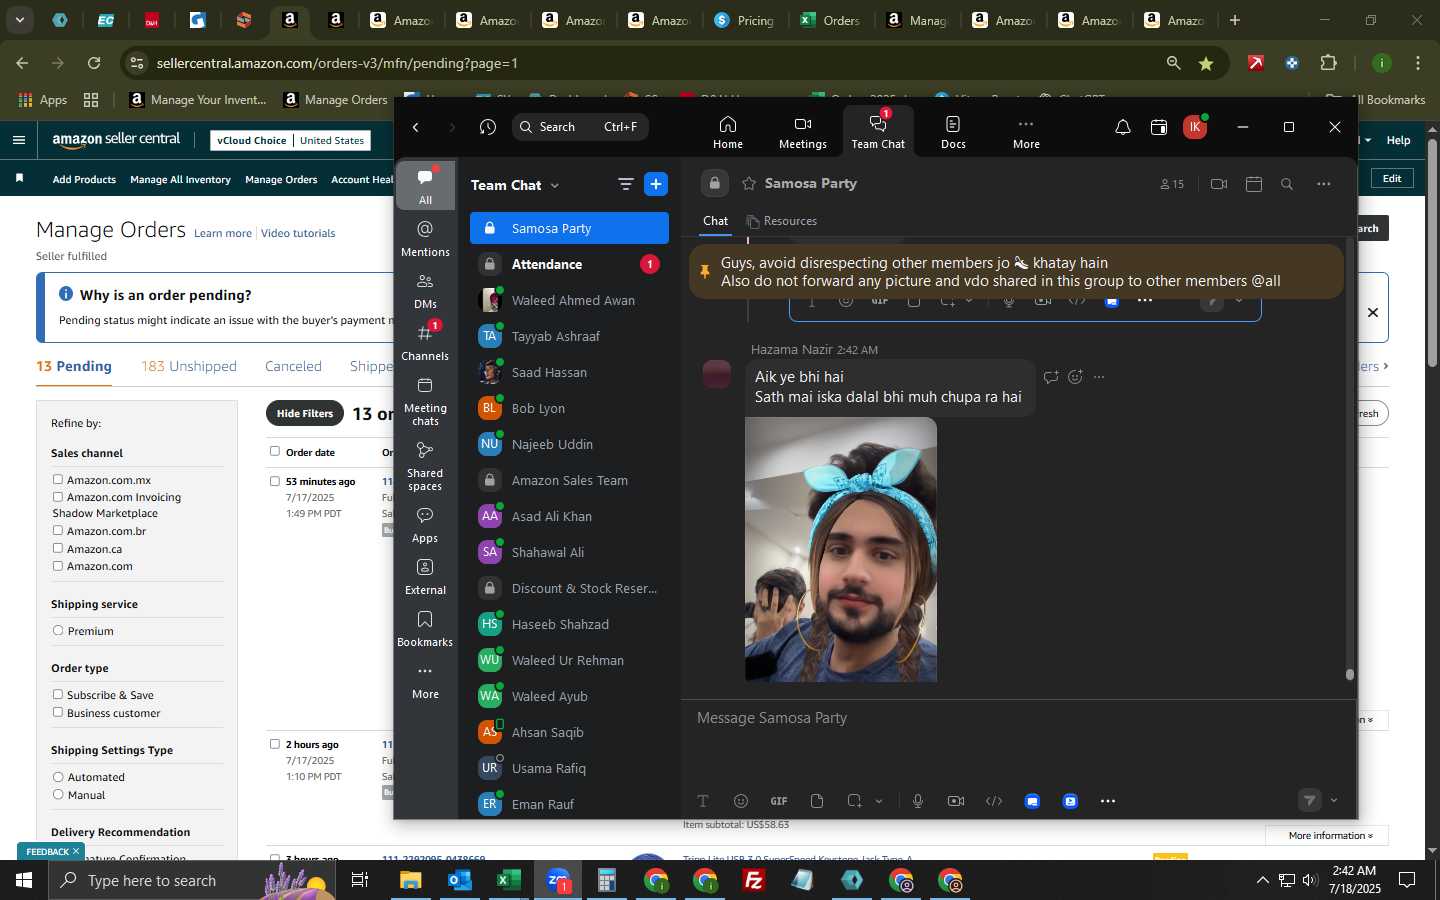The width and height of the screenshot is (1440, 900).
Task: Select the Premium shipping service radio
Action: tap(58, 630)
